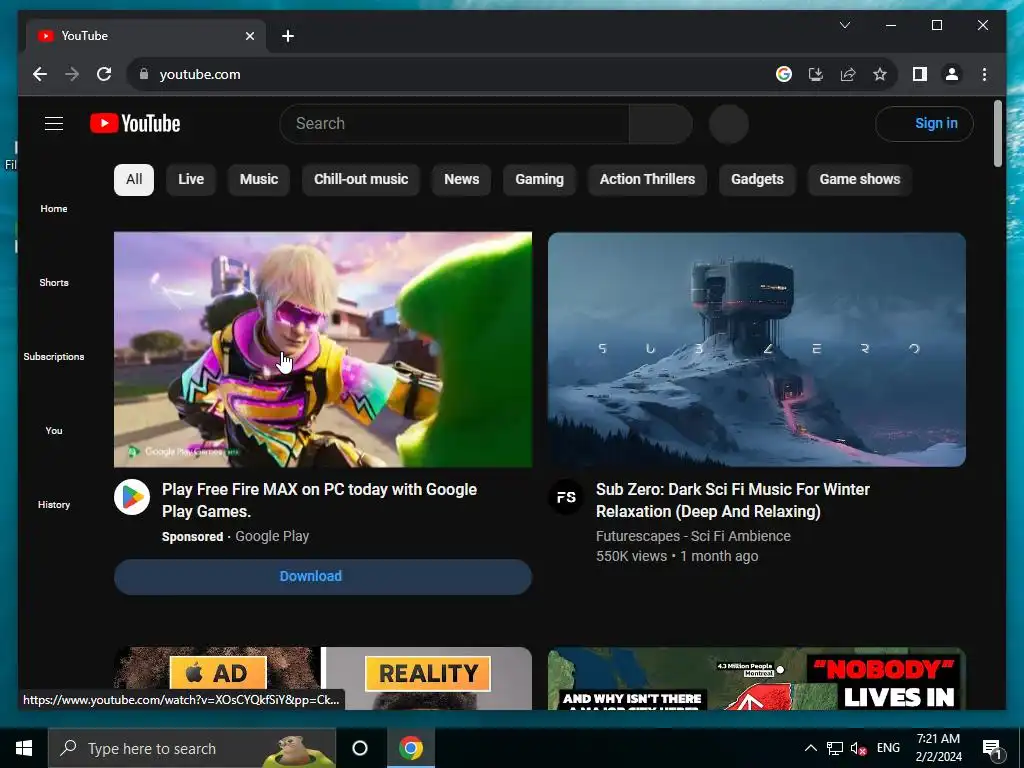1024x768 pixels.
Task: Click the YouTube logo
Action: tap(135, 123)
